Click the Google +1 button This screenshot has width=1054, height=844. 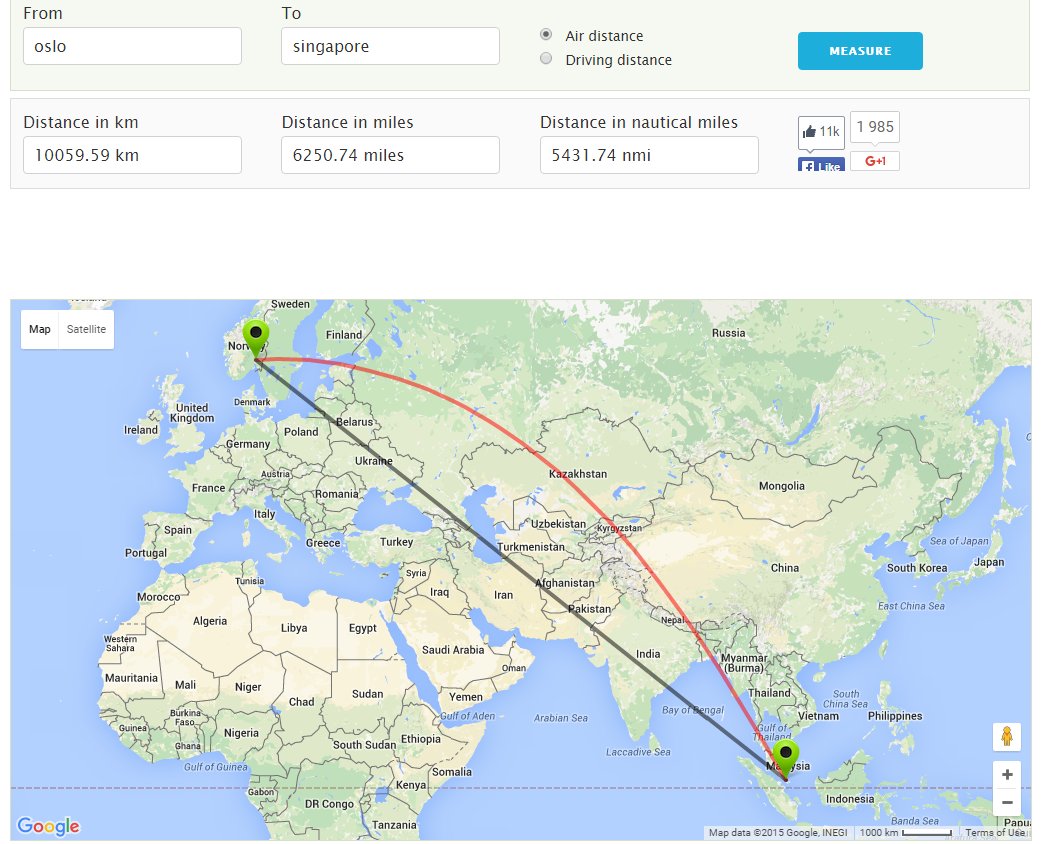(875, 161)
